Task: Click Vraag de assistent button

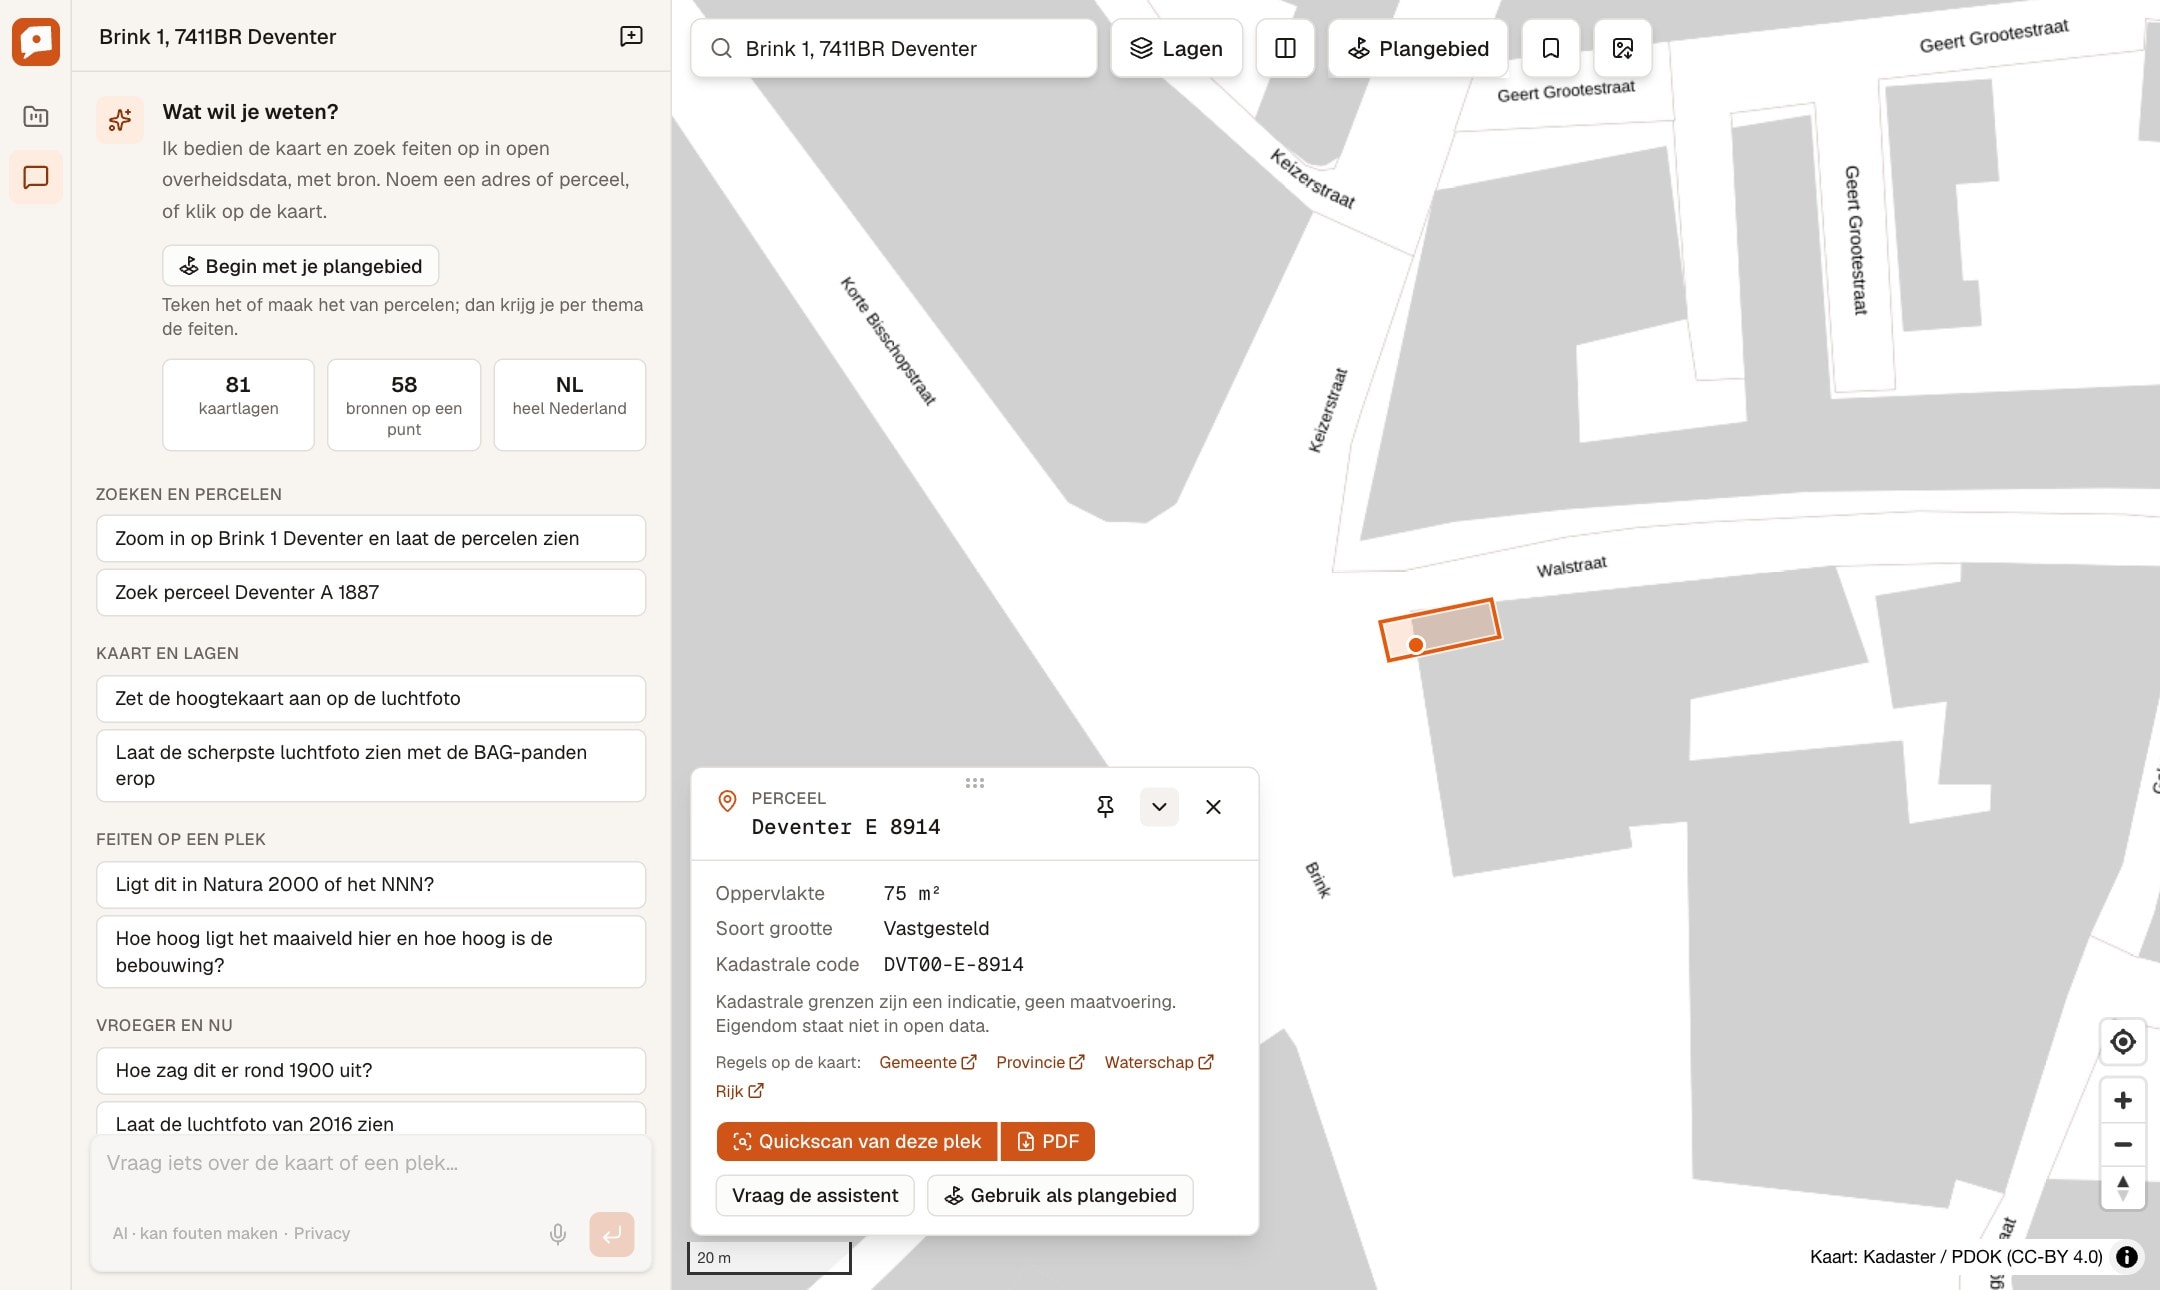Action: coord(815,1195)
